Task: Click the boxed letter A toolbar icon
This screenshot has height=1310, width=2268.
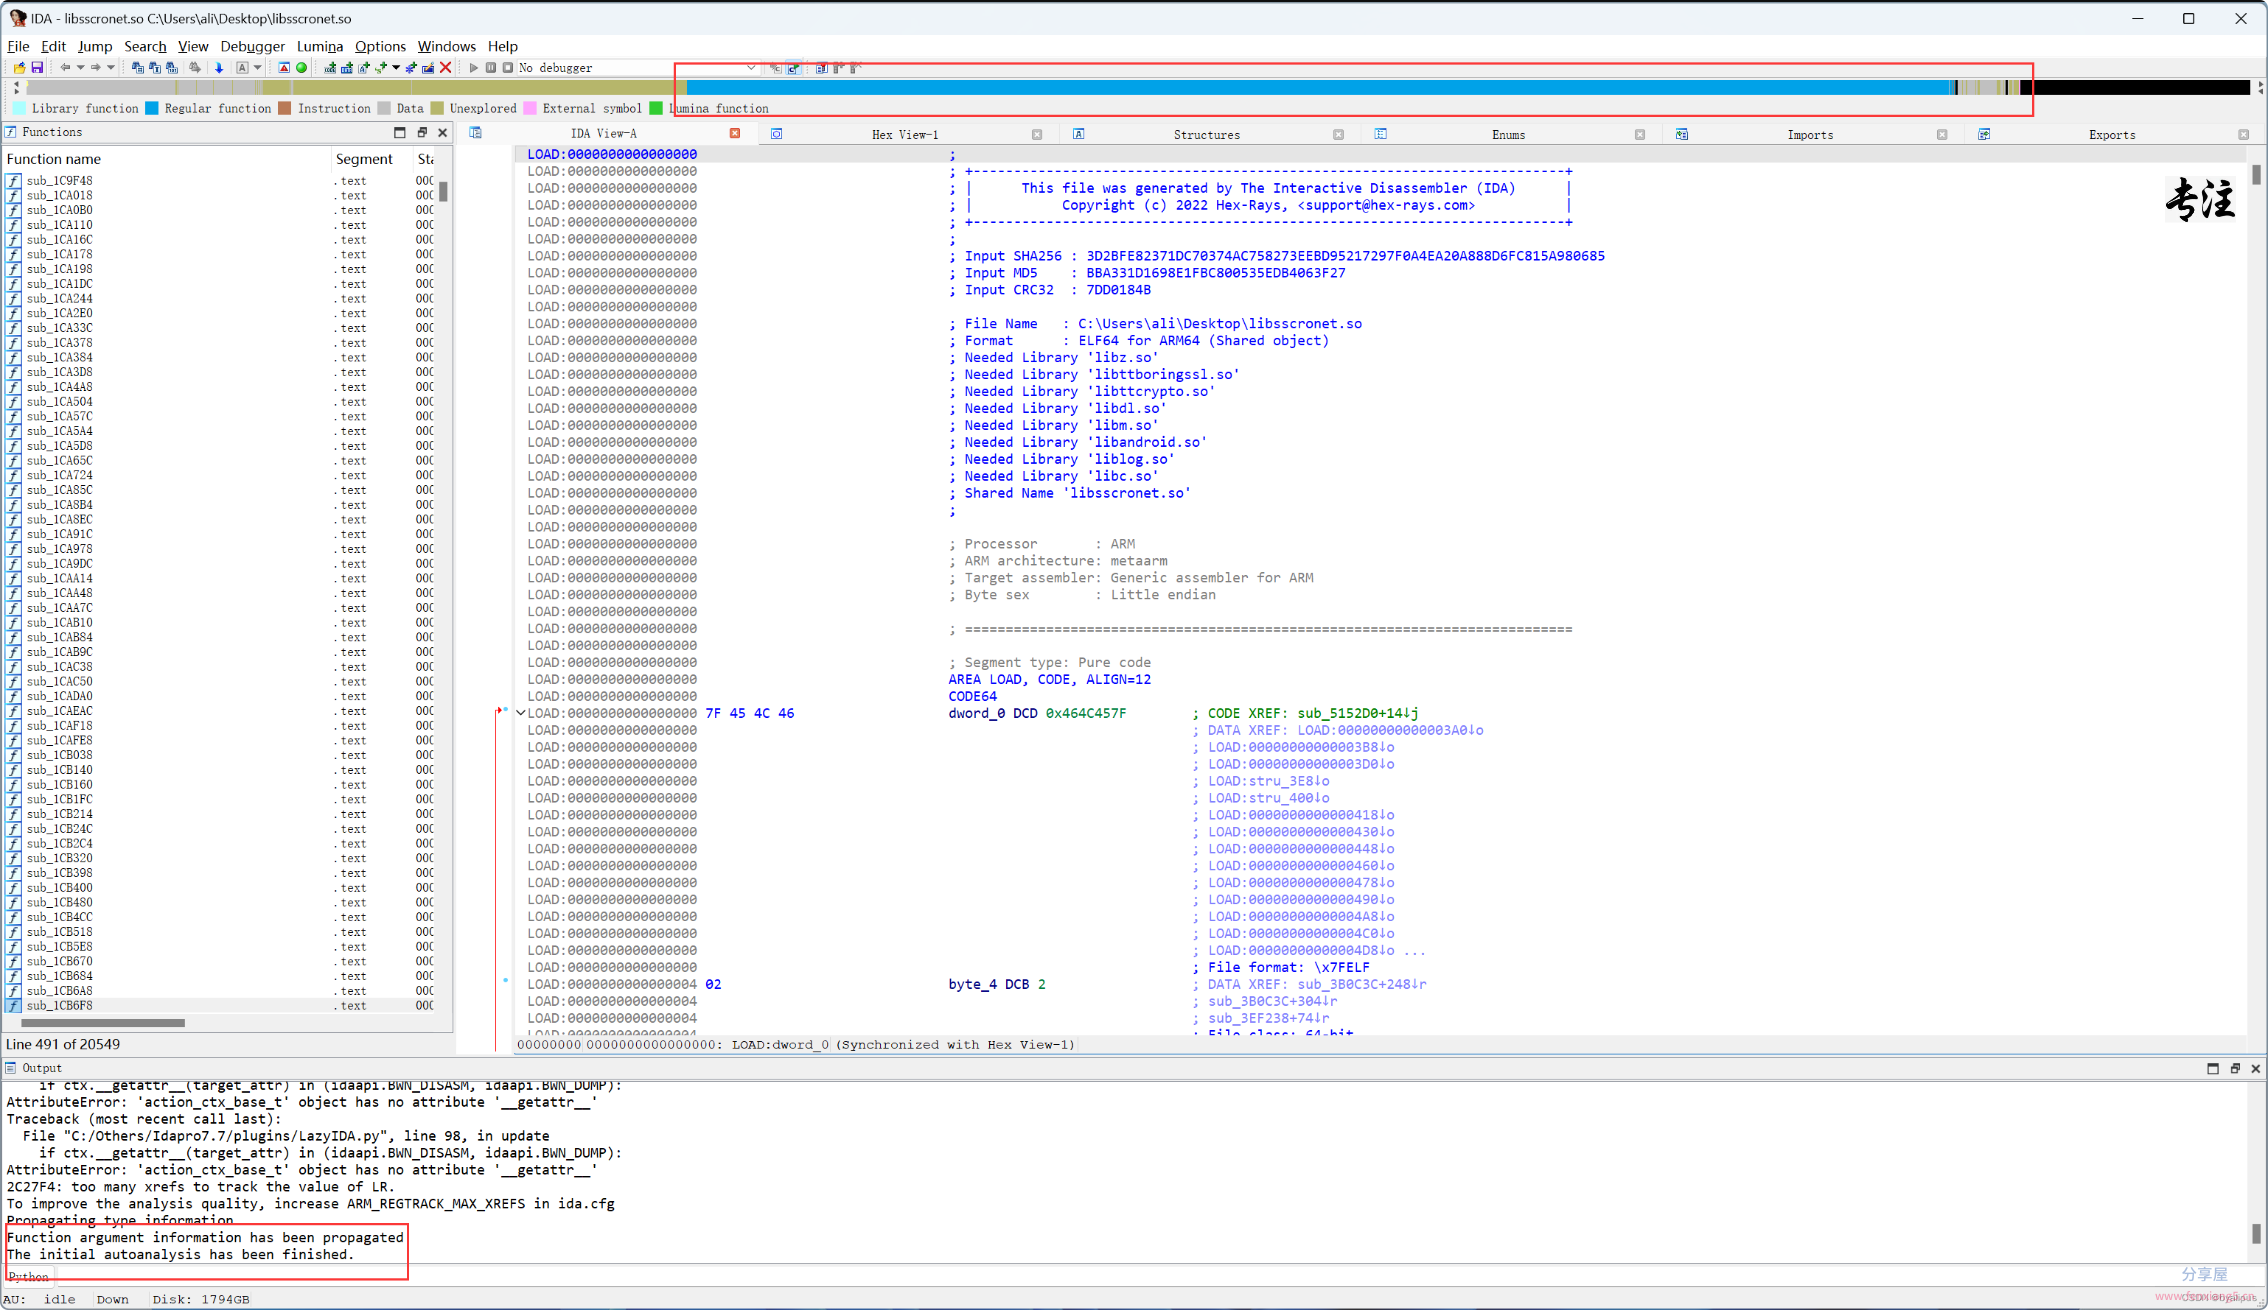Action: click(242, 68)
